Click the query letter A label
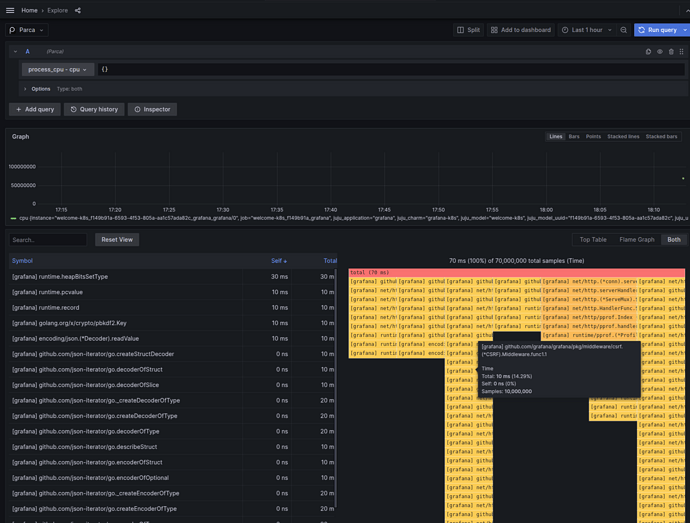 pos(27,52)
